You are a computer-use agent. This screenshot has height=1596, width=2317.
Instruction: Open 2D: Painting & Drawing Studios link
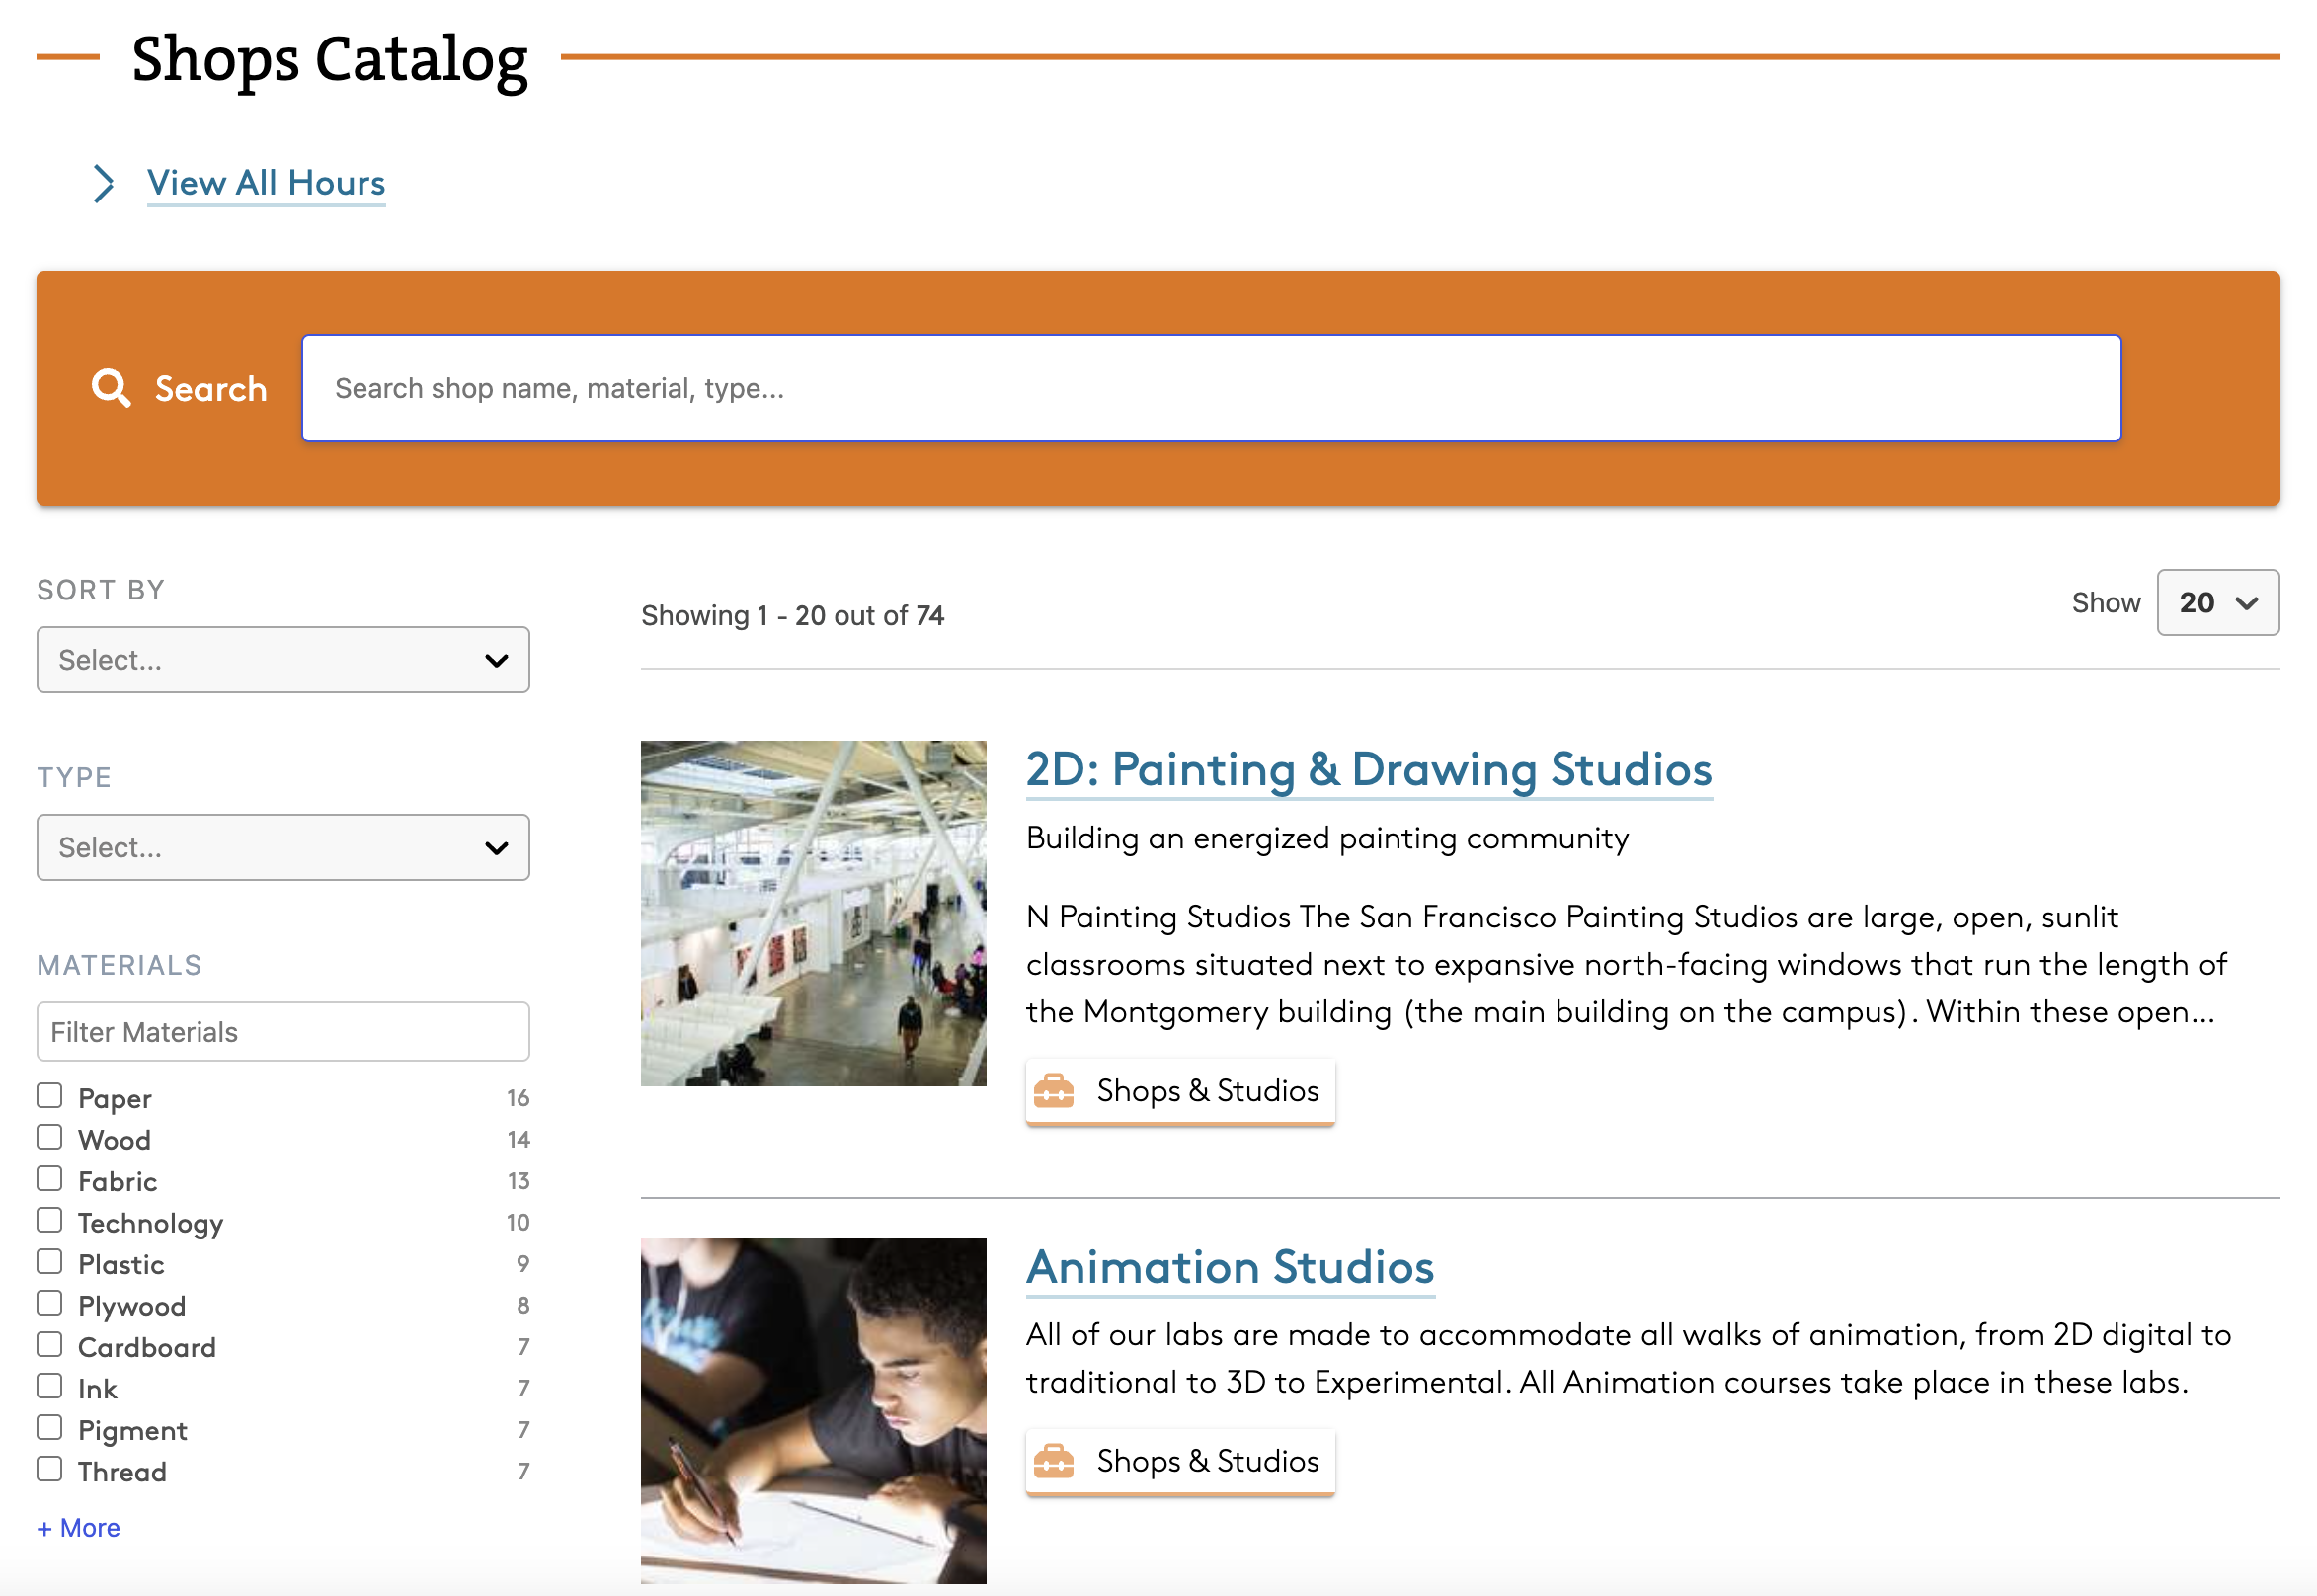1368,770
